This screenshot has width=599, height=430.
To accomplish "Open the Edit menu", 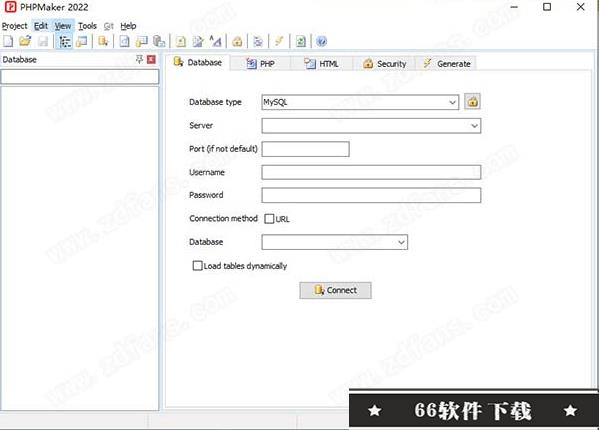I will (x=41, y=26).
